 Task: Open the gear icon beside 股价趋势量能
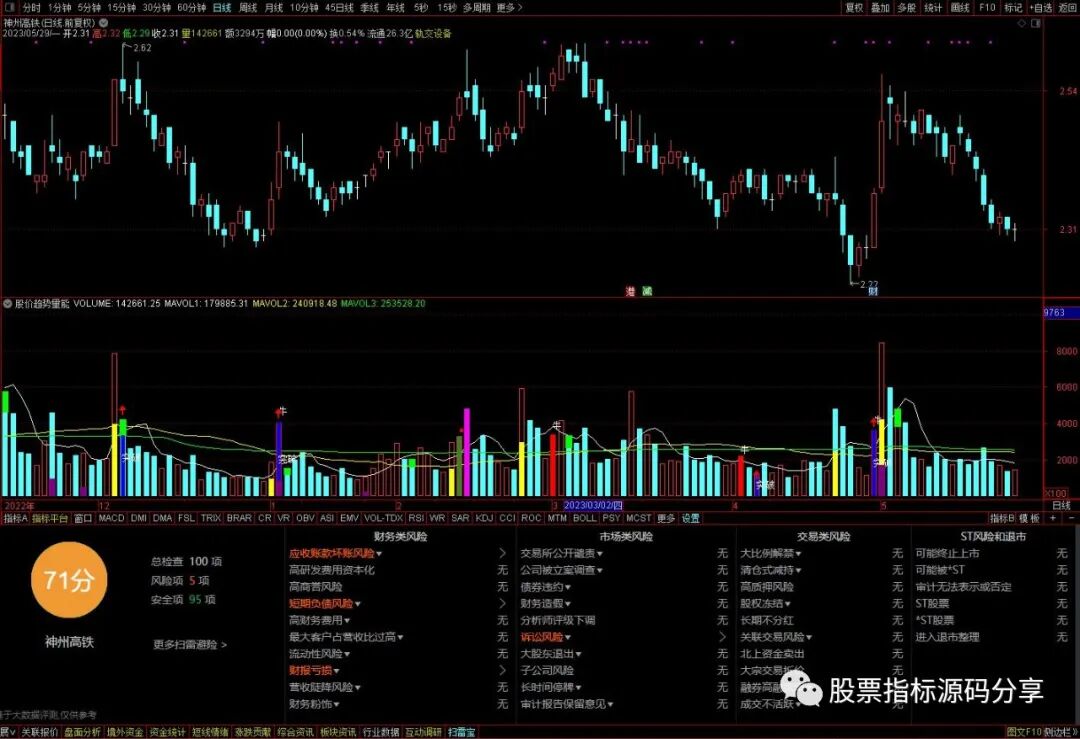pyautogui.click(x=8, y=304)
